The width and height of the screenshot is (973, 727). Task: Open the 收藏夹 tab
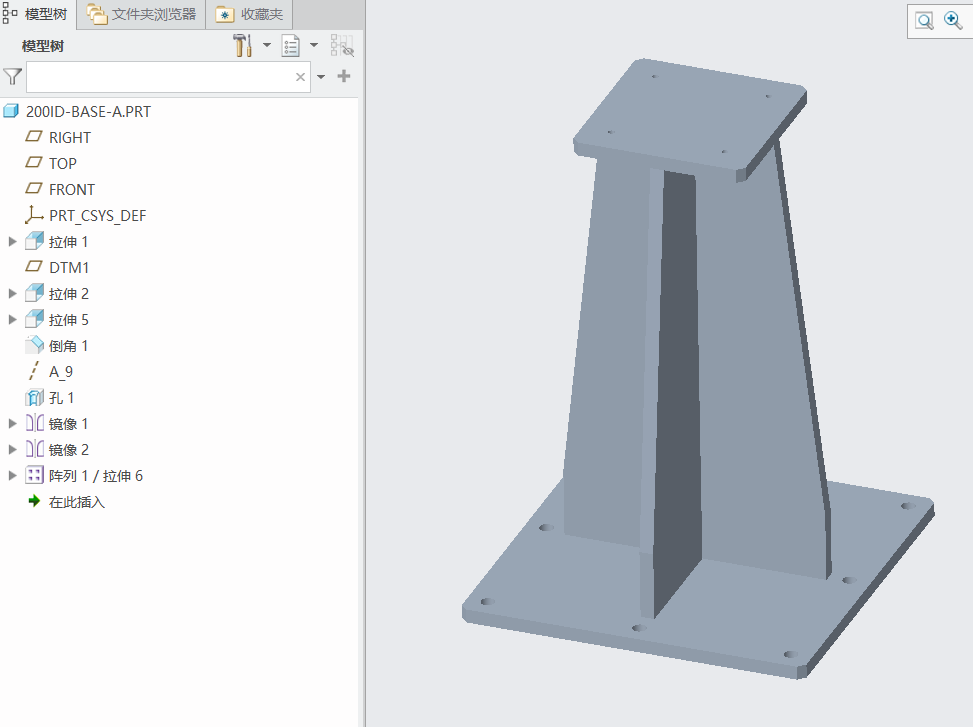249,14
